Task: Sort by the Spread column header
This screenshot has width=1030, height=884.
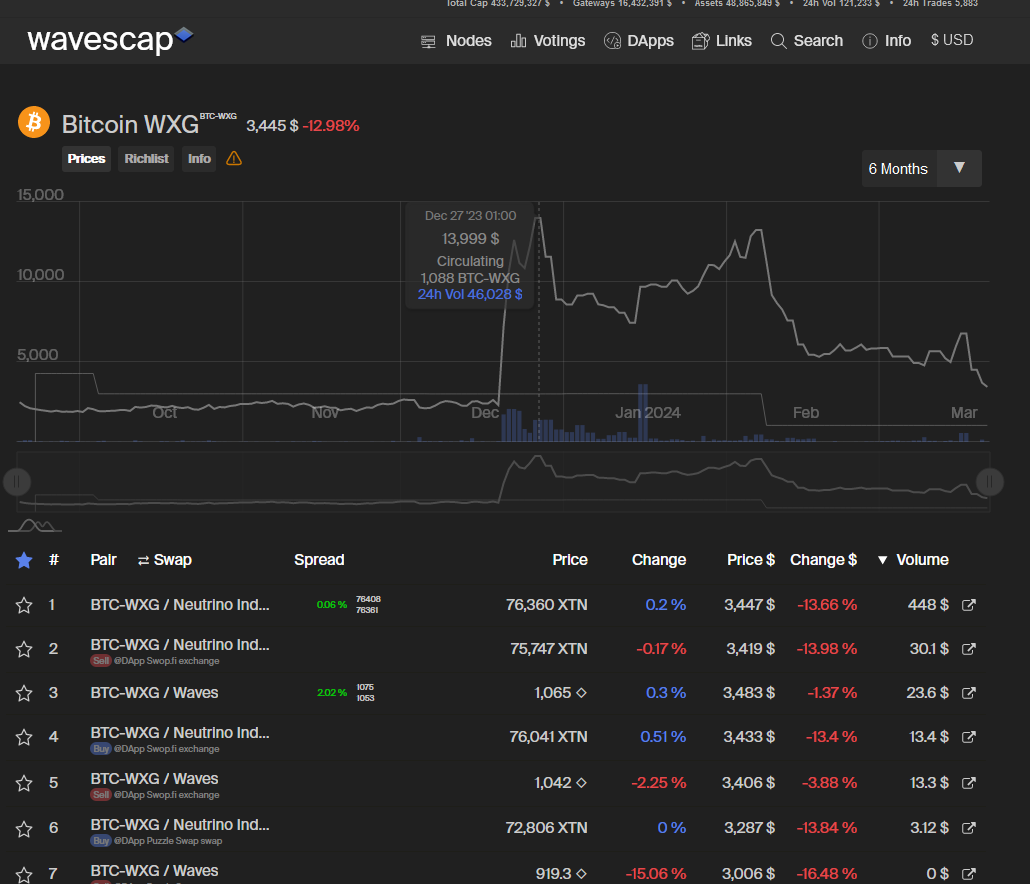Action: pos(319,560)
